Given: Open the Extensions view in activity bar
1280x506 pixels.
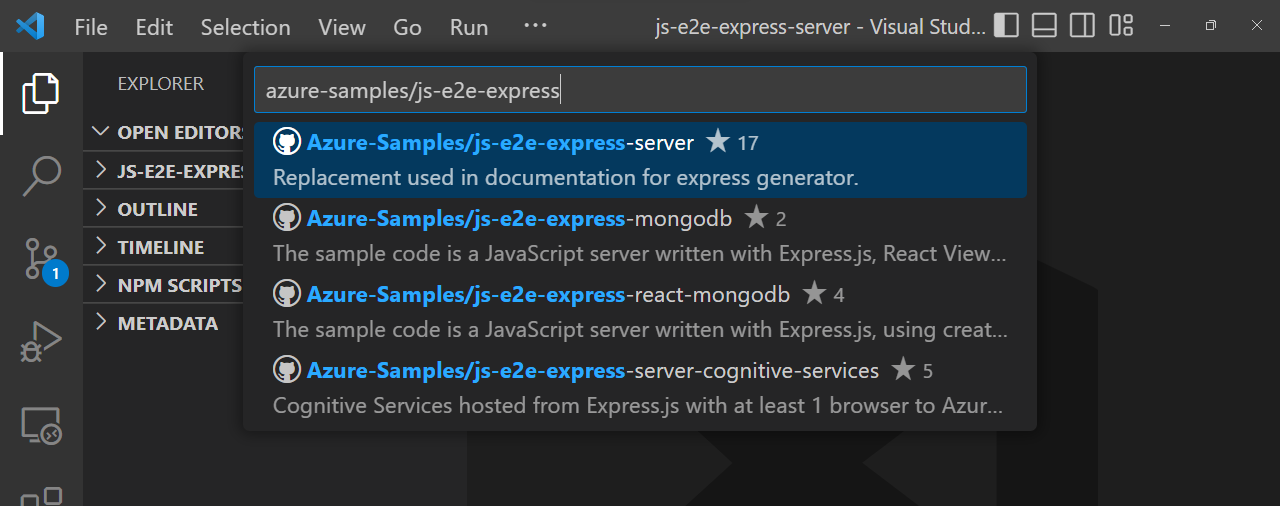Looking at the screenshot, I should pos(41,496).
